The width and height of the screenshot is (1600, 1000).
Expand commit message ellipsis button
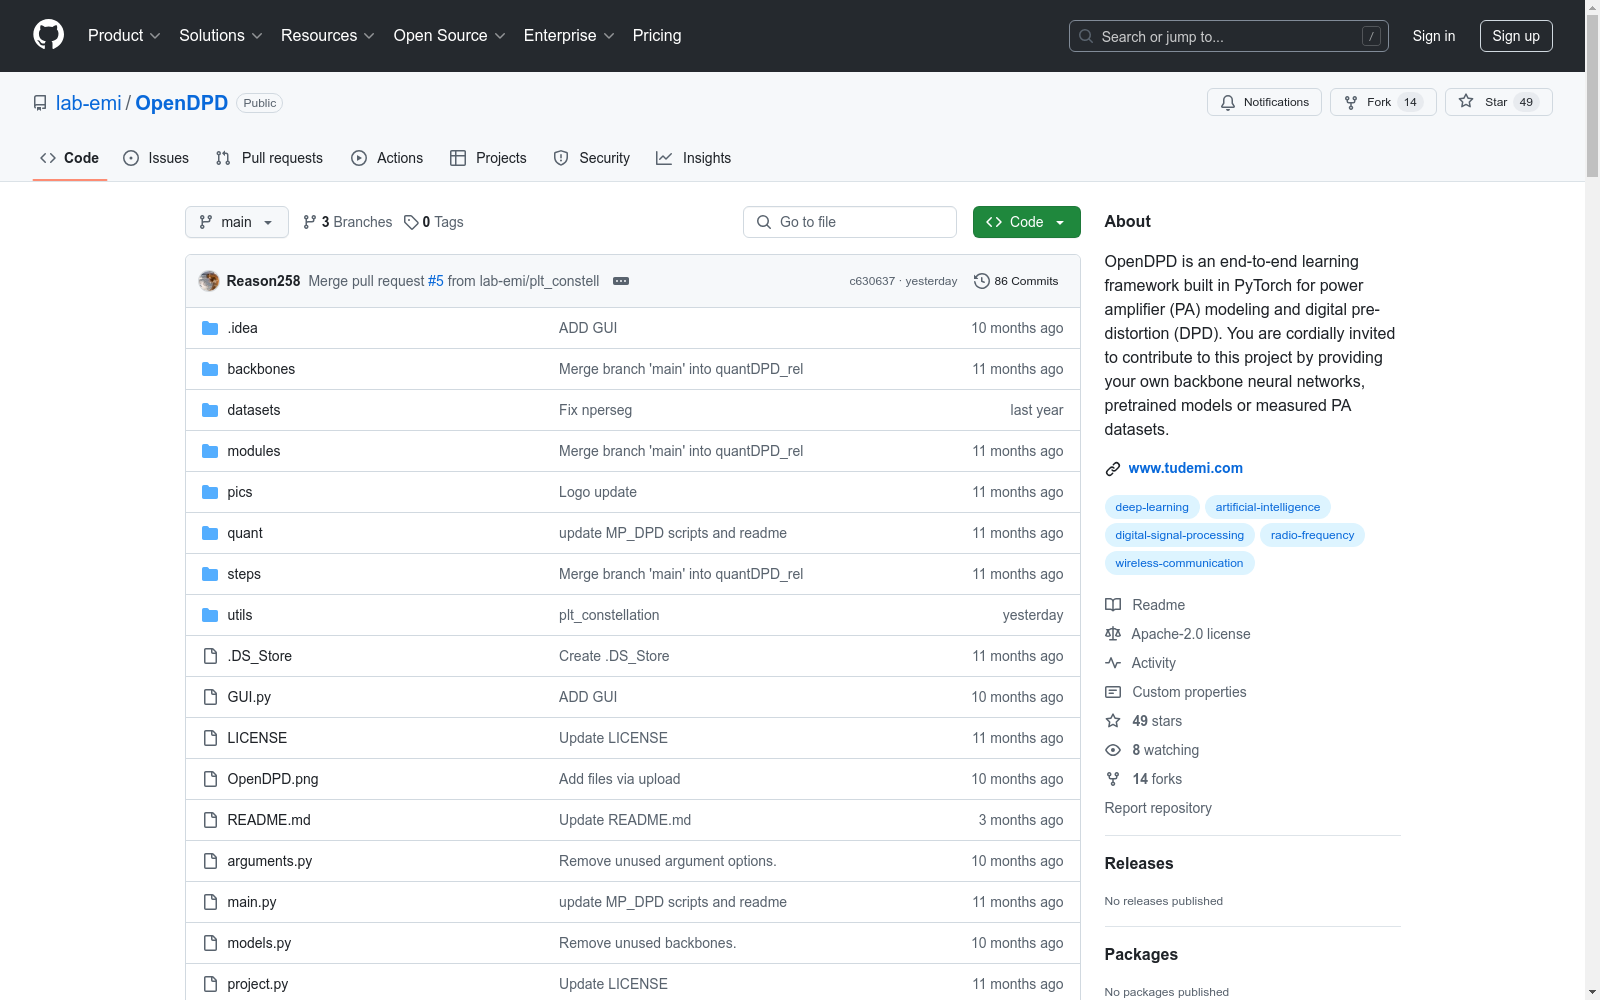621,281
